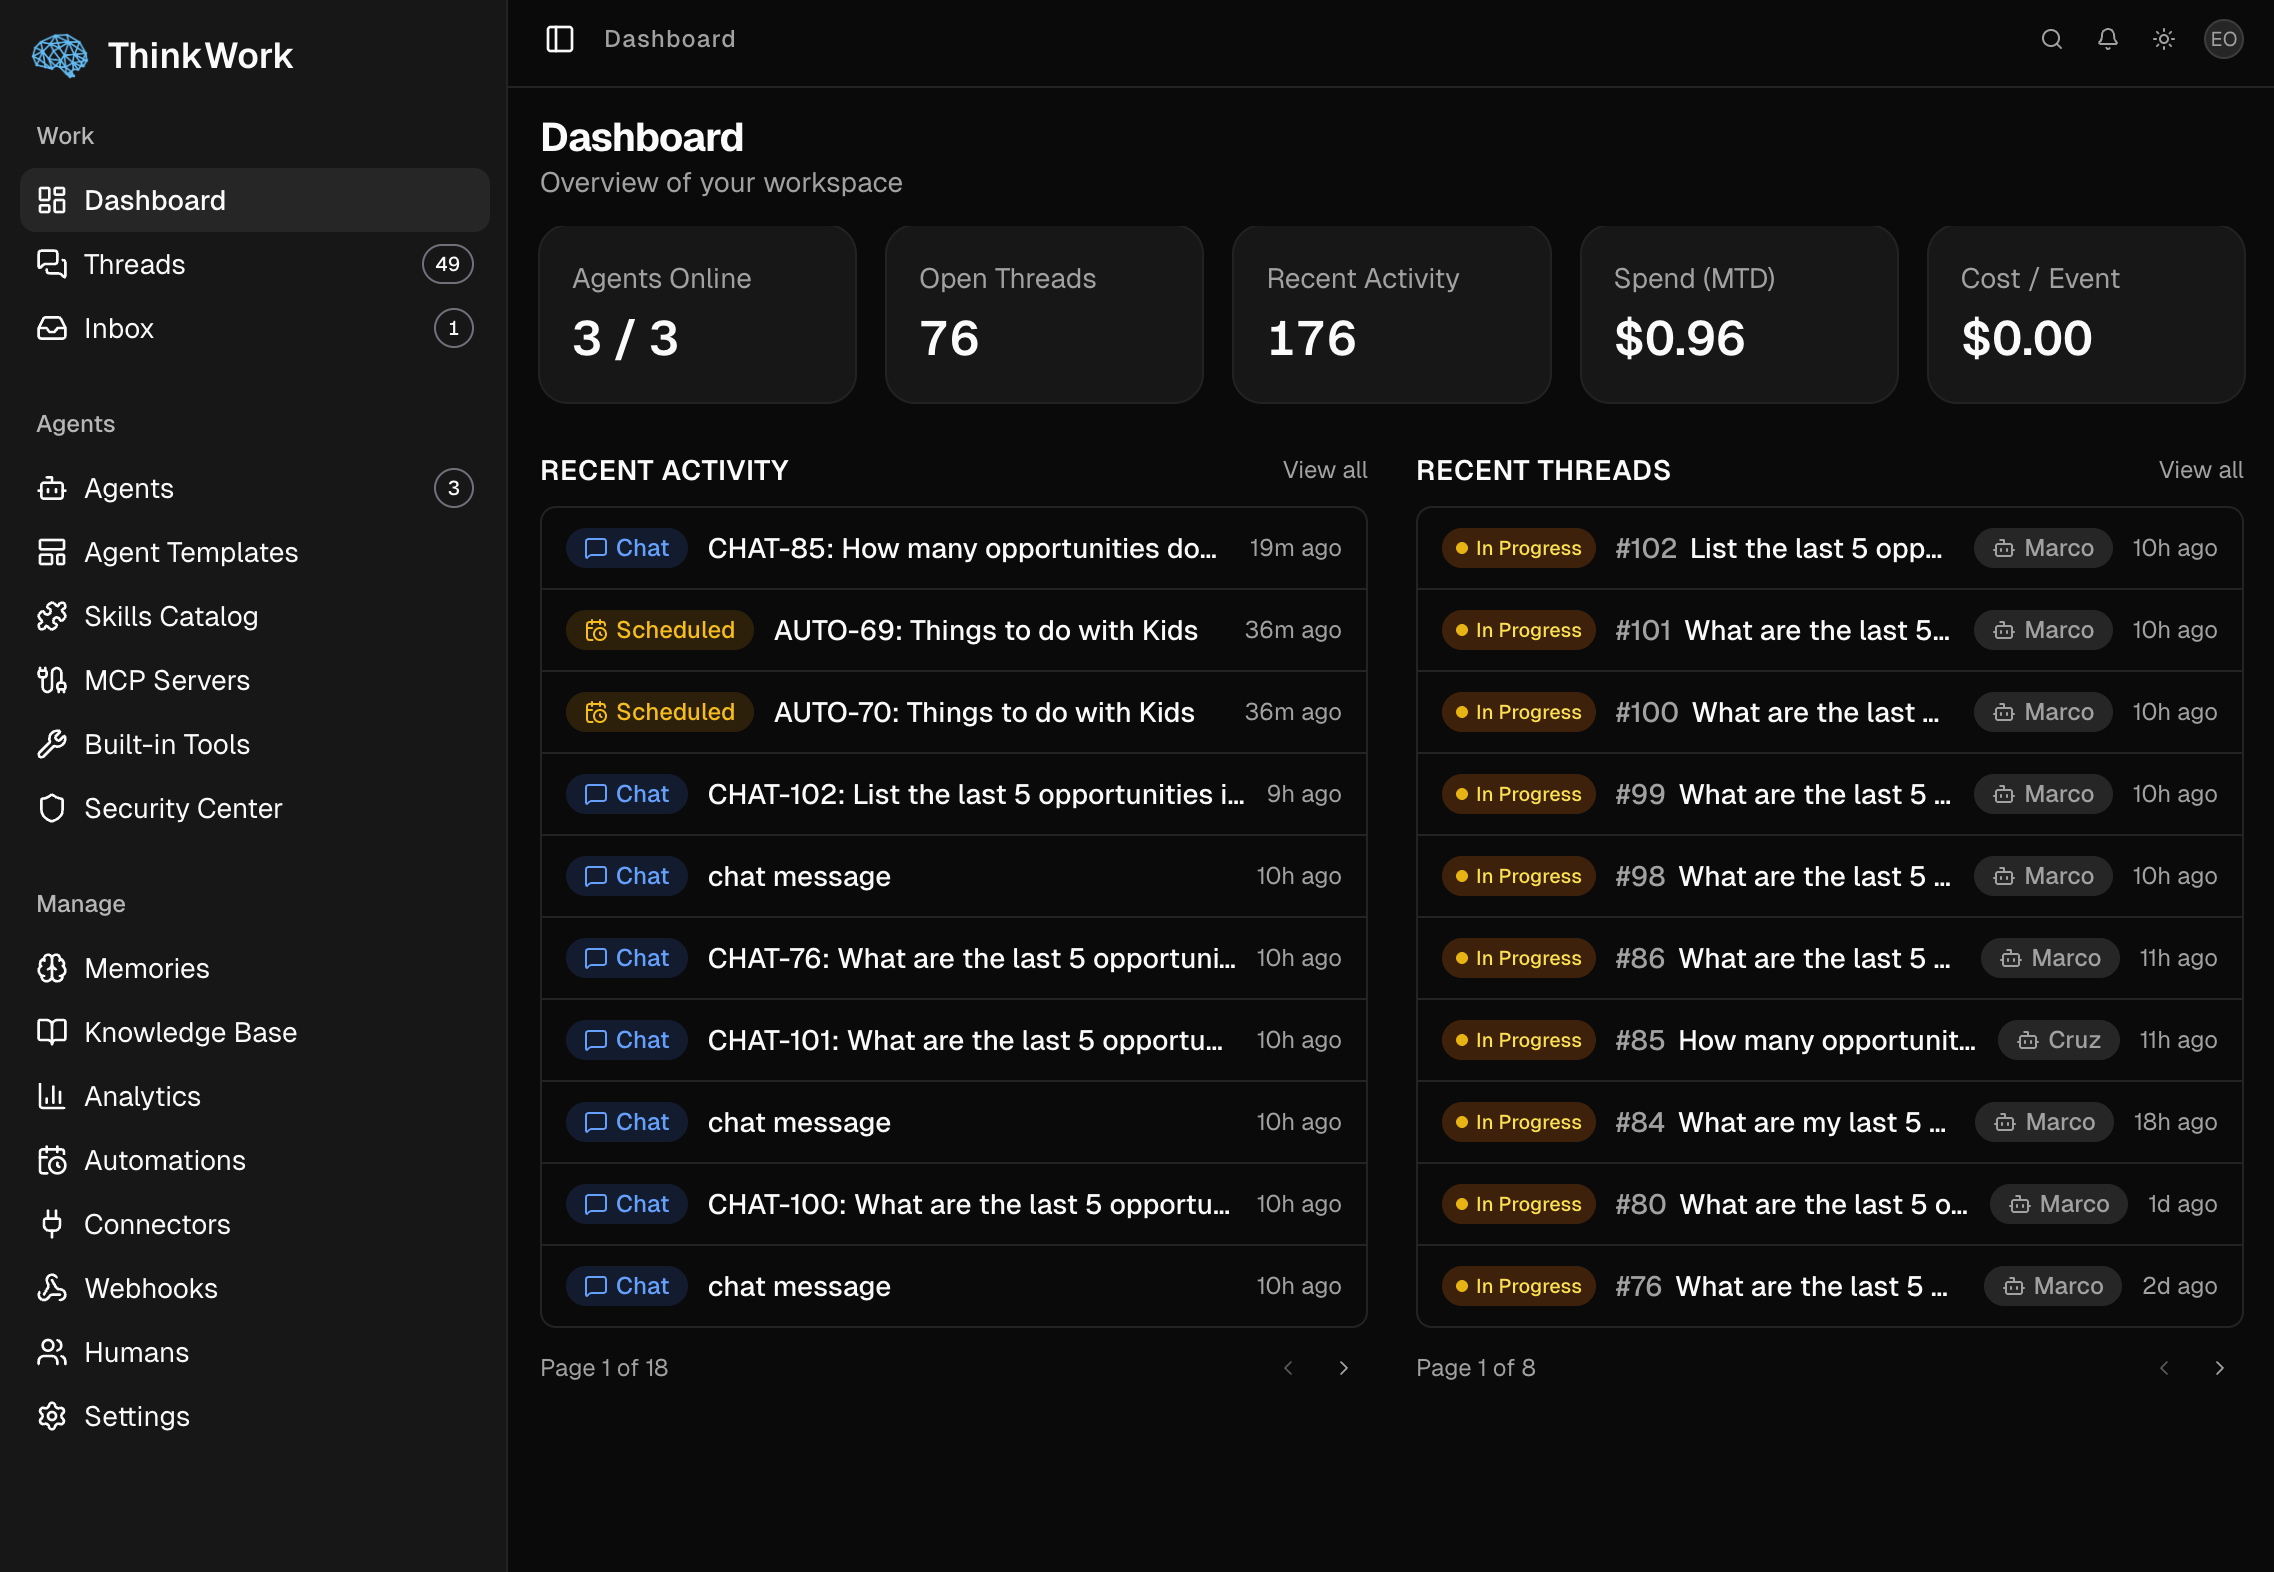Open the Memories section
The image size is (2274, 1572).
146,968
